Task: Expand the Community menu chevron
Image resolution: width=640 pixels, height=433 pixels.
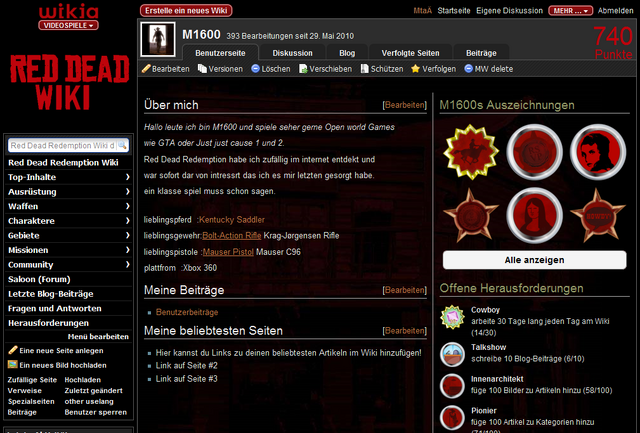Action: (x=127, y=264)
